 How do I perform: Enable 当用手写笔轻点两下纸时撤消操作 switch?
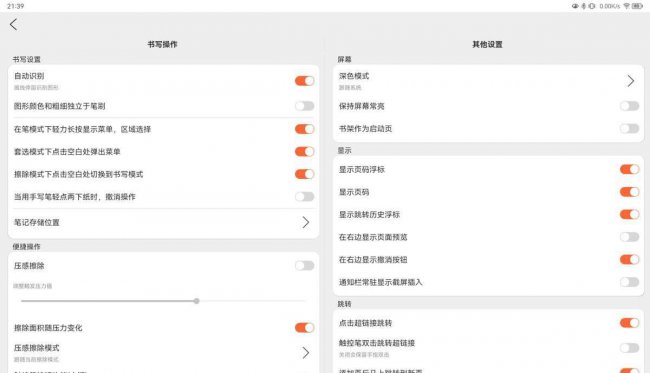pos(305,196)
